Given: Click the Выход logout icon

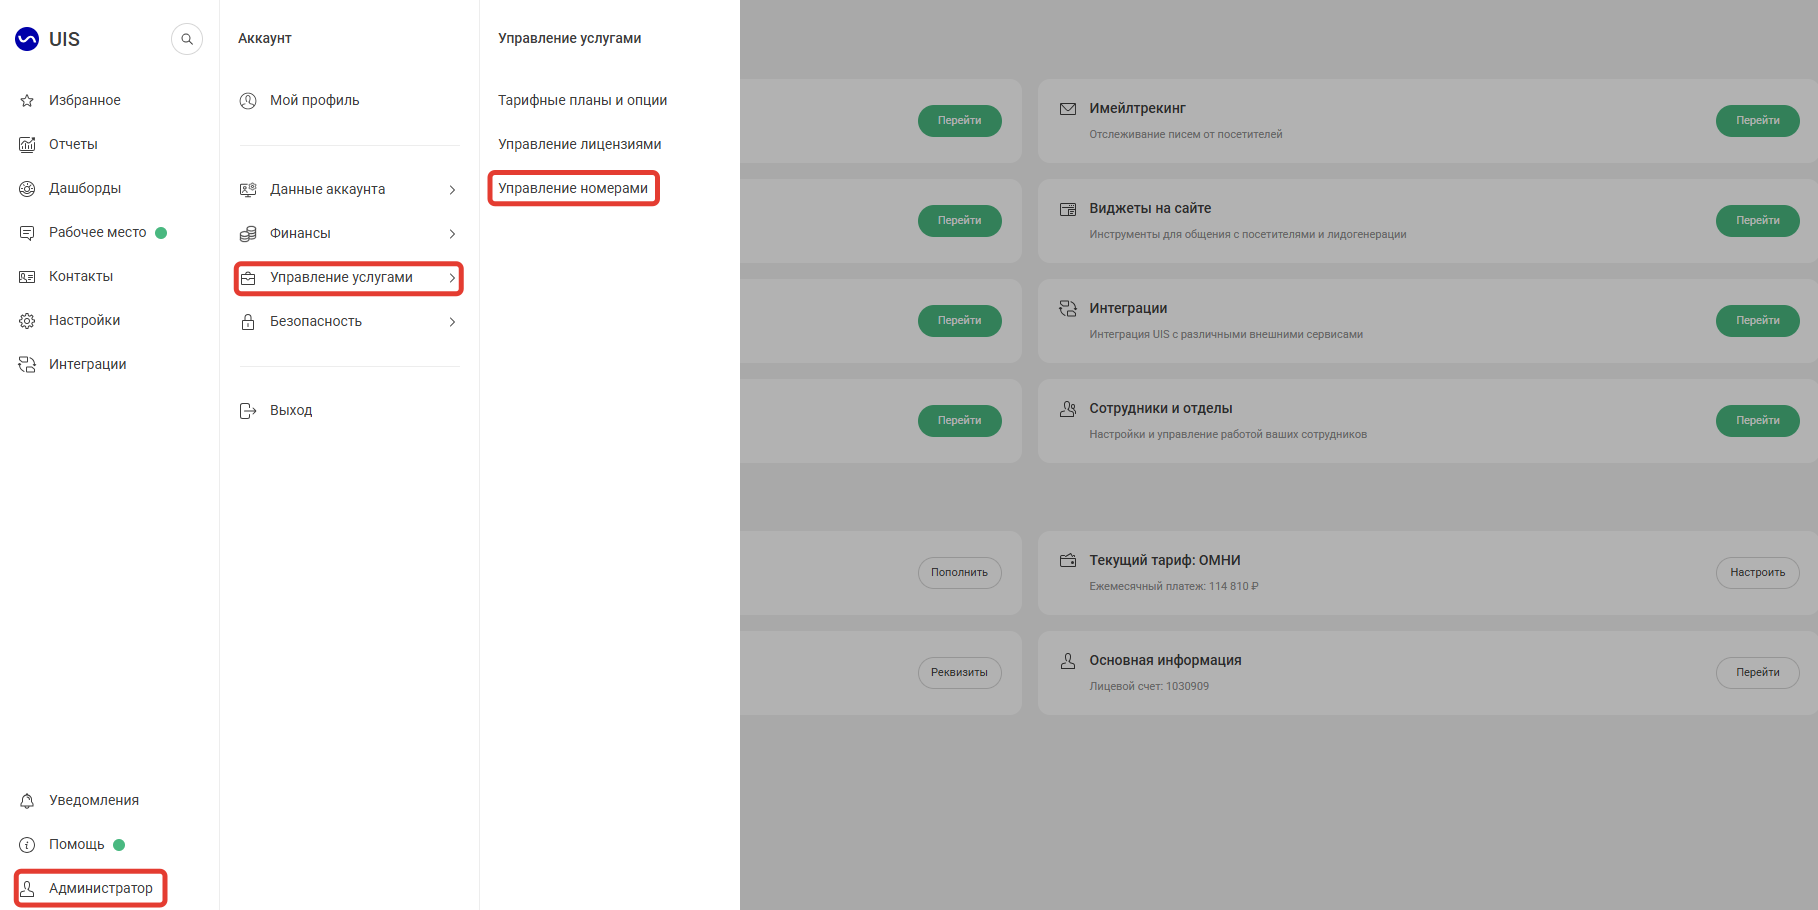Looking at the screenshot, I should (248, 410).
